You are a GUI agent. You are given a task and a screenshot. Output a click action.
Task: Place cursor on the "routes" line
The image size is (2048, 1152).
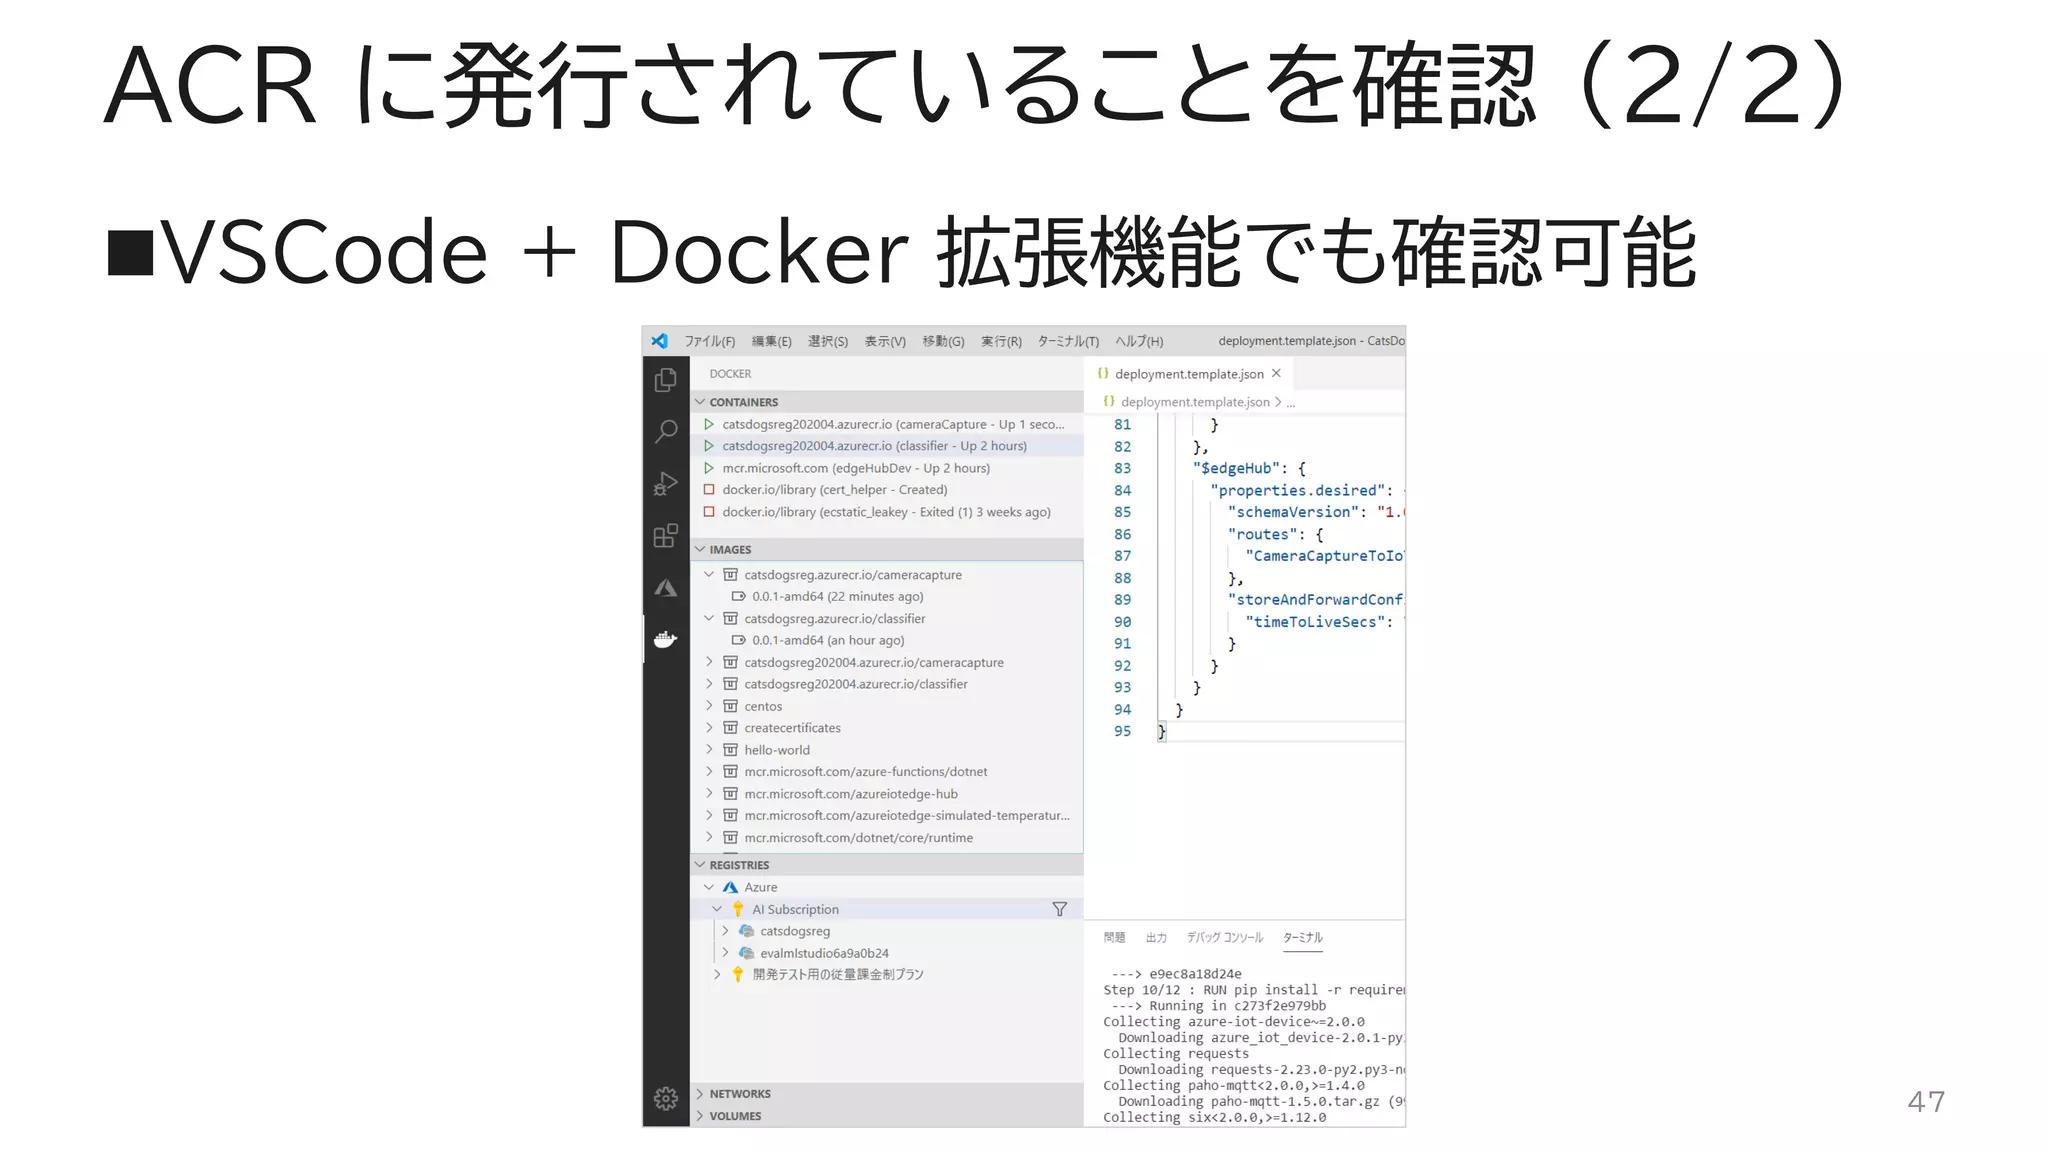pyautogui.click(x=1275, y=534)
